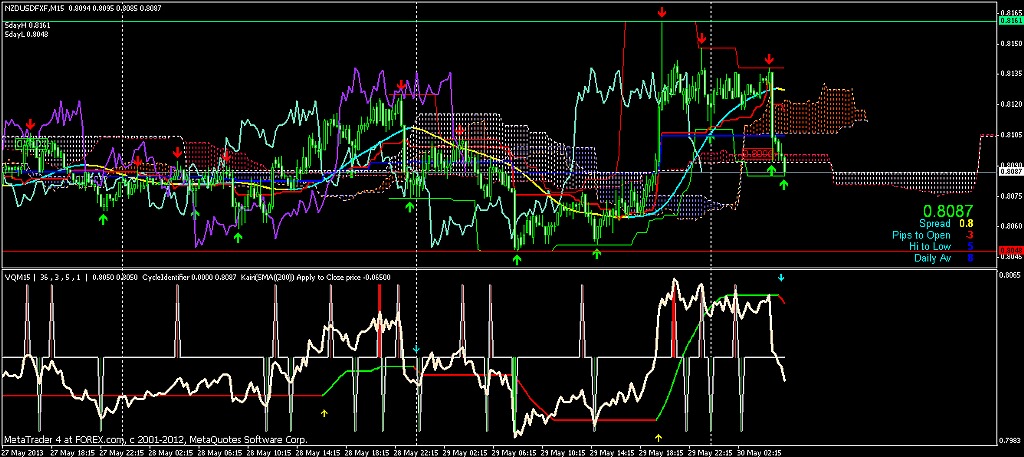Screen dimensions: 1024x457
Task: Click the 27 May 2013 date label
Action: click(22, 452)
